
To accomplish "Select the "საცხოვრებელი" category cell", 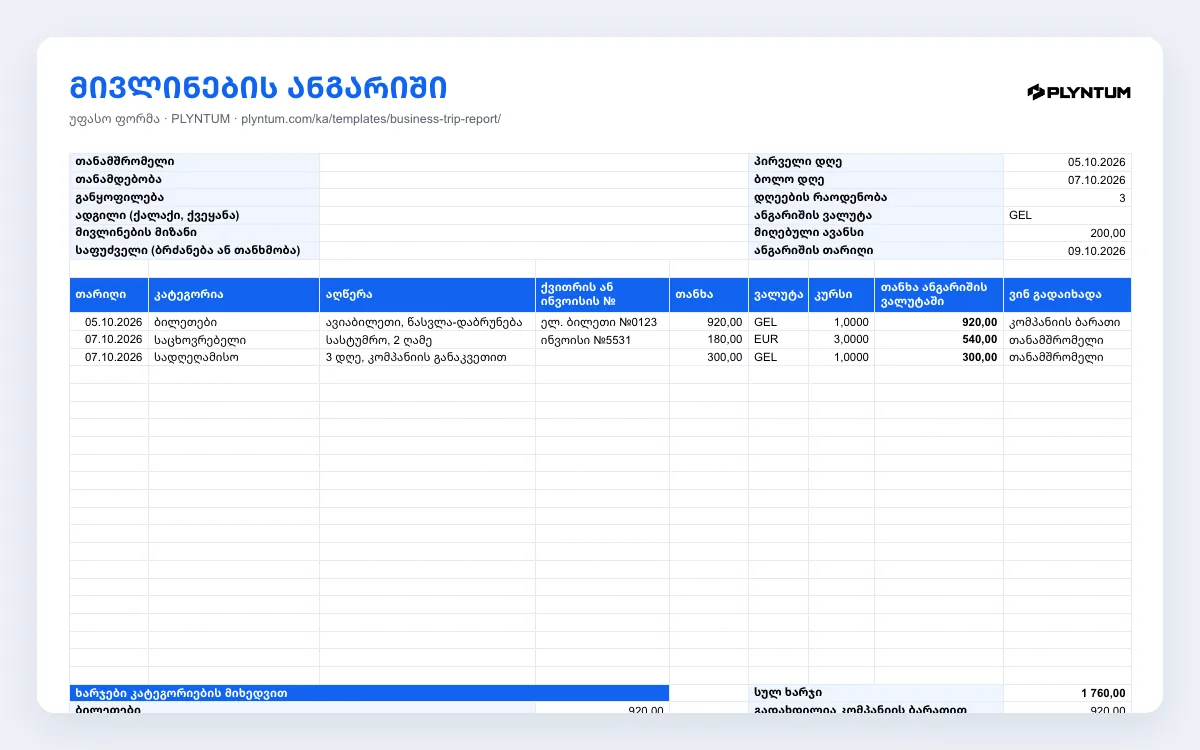I will (234, 339).
